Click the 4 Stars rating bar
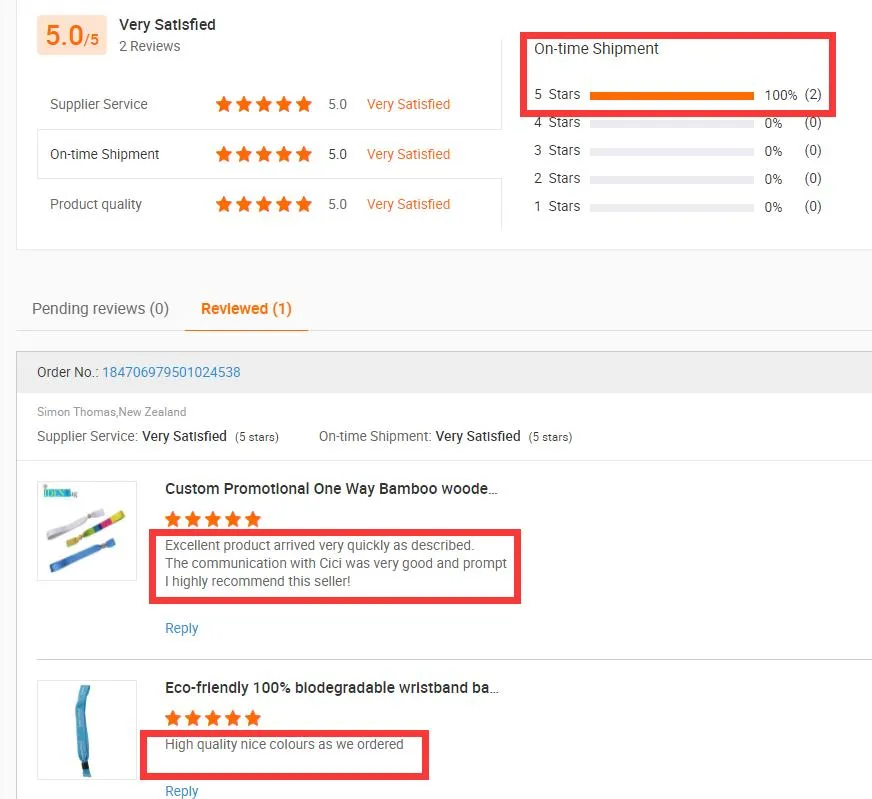 671,124
